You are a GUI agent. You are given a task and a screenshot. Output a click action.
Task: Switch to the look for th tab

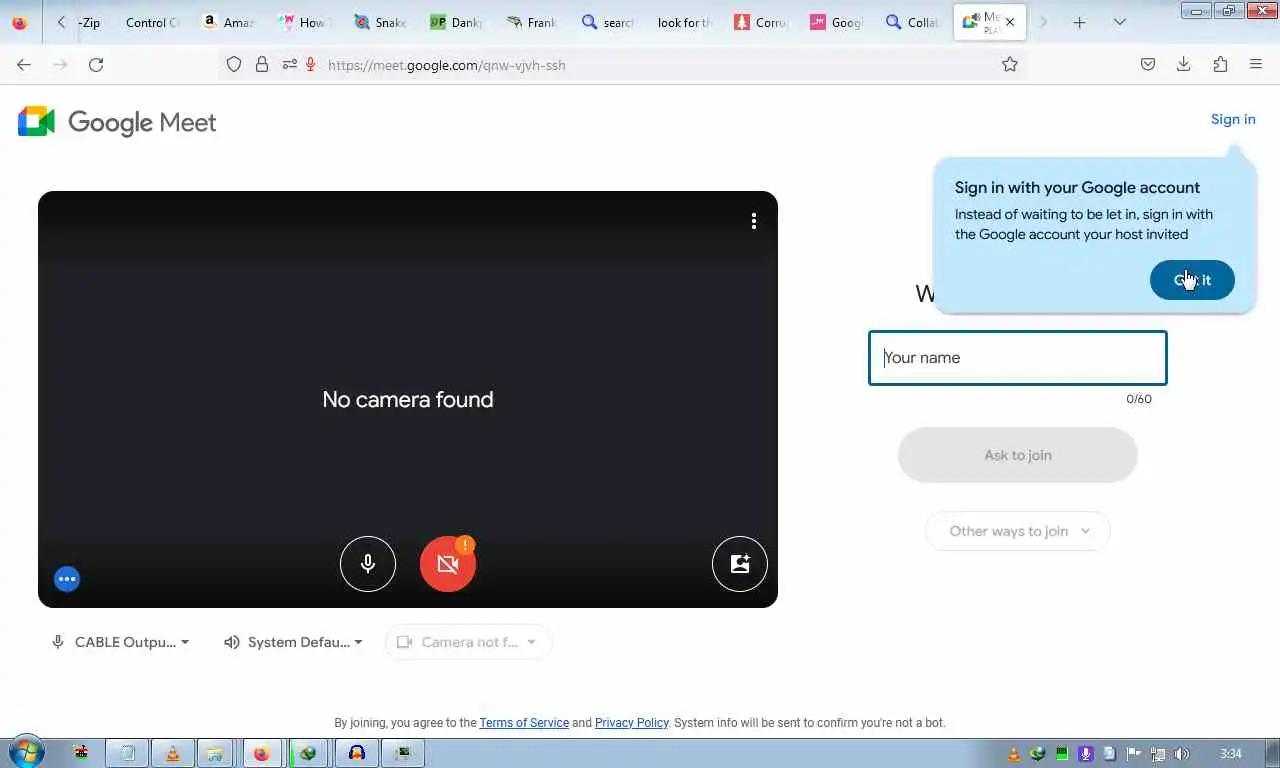click(x=684, y=22)
